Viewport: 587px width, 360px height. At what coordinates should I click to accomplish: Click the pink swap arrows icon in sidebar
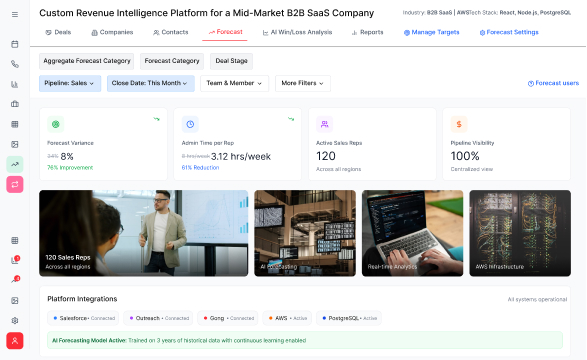[x=15, y=184]
